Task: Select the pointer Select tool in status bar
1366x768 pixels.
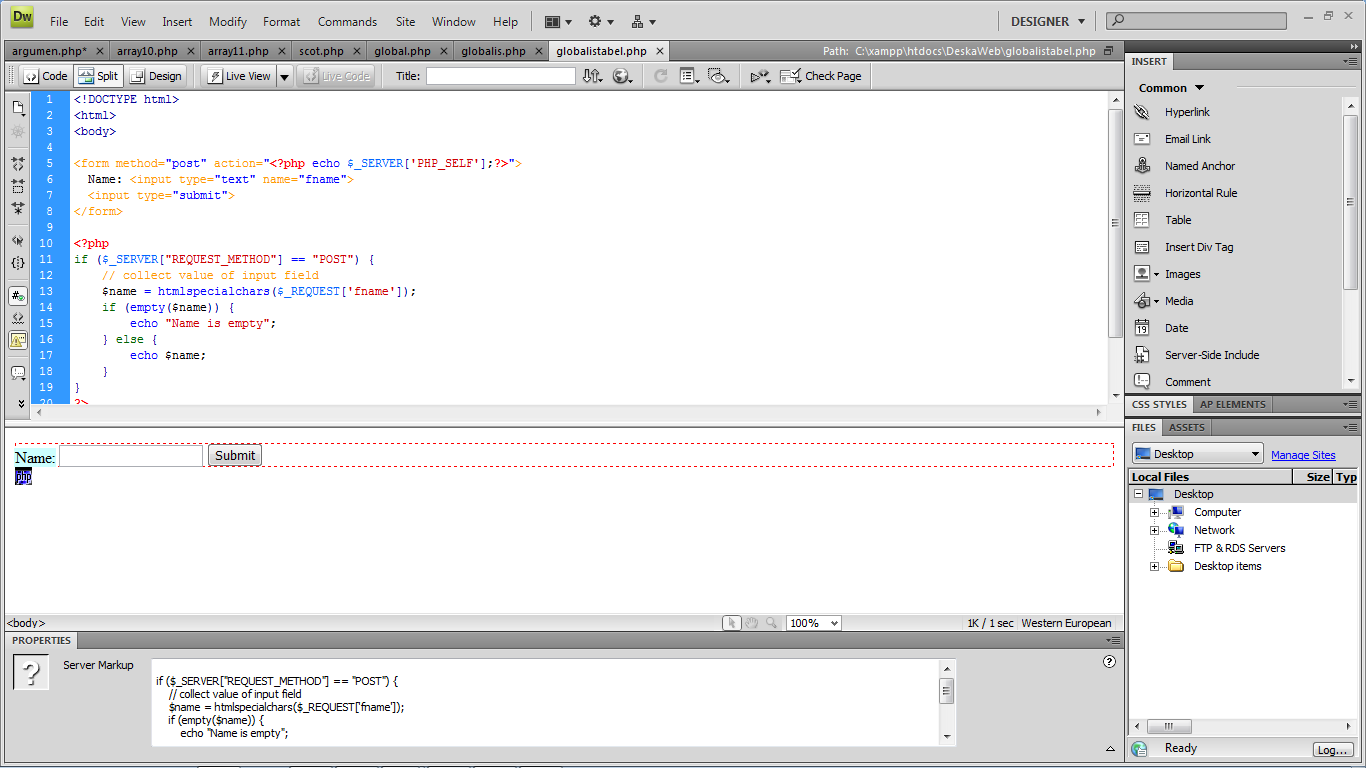Action: (x=732, y=623)
